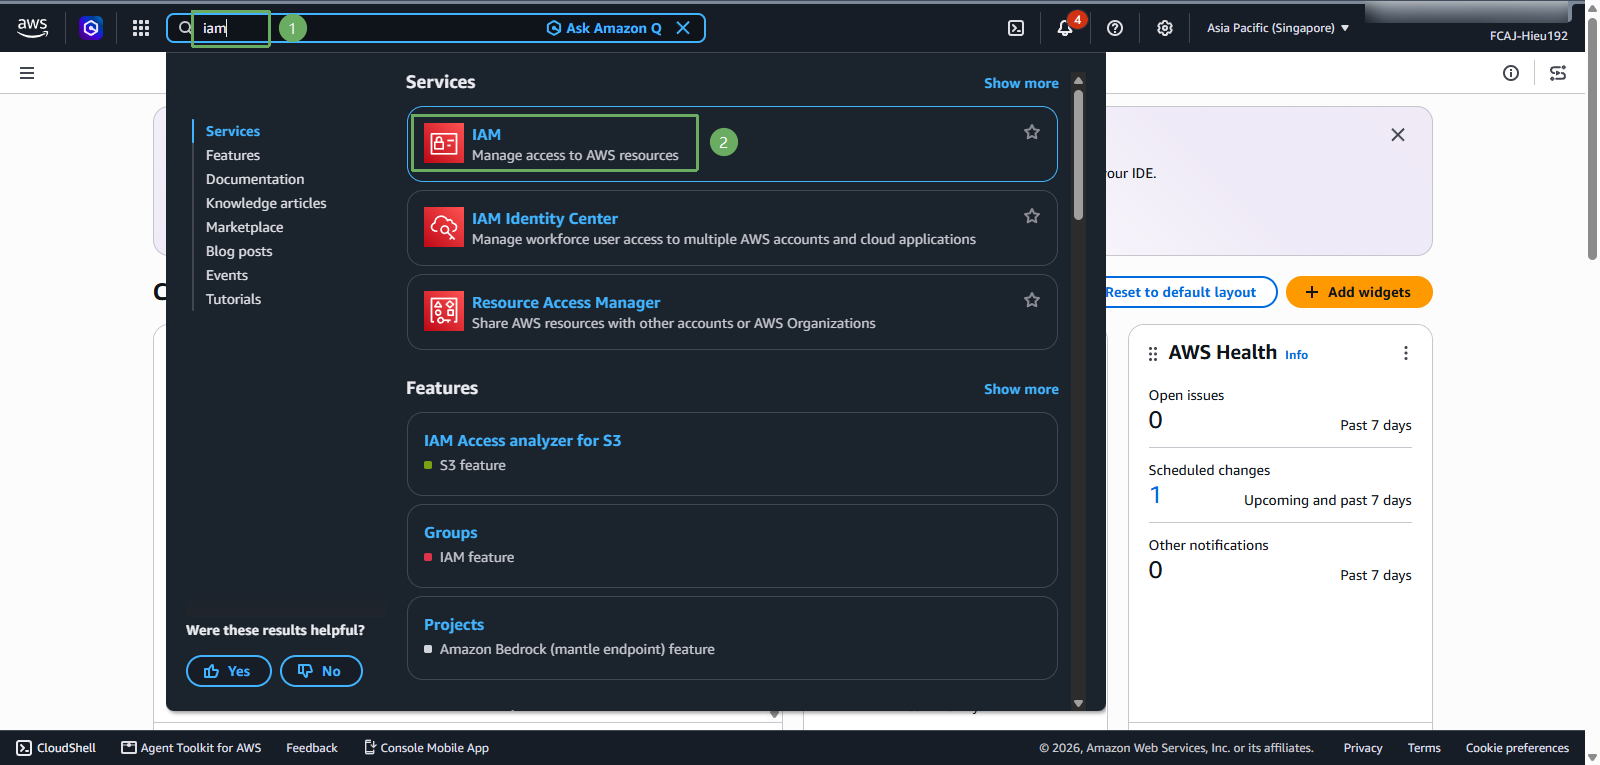This screenshot has height=765, width=1600.
Task: Click the Resource Access Manager service icon
Action: [444, 311]
